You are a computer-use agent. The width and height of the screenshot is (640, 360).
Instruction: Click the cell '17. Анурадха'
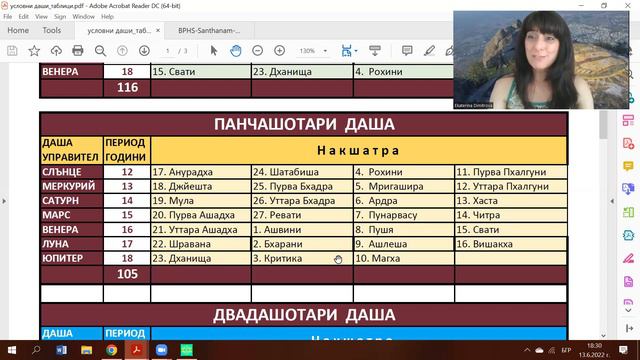click(x=201, y=172)
